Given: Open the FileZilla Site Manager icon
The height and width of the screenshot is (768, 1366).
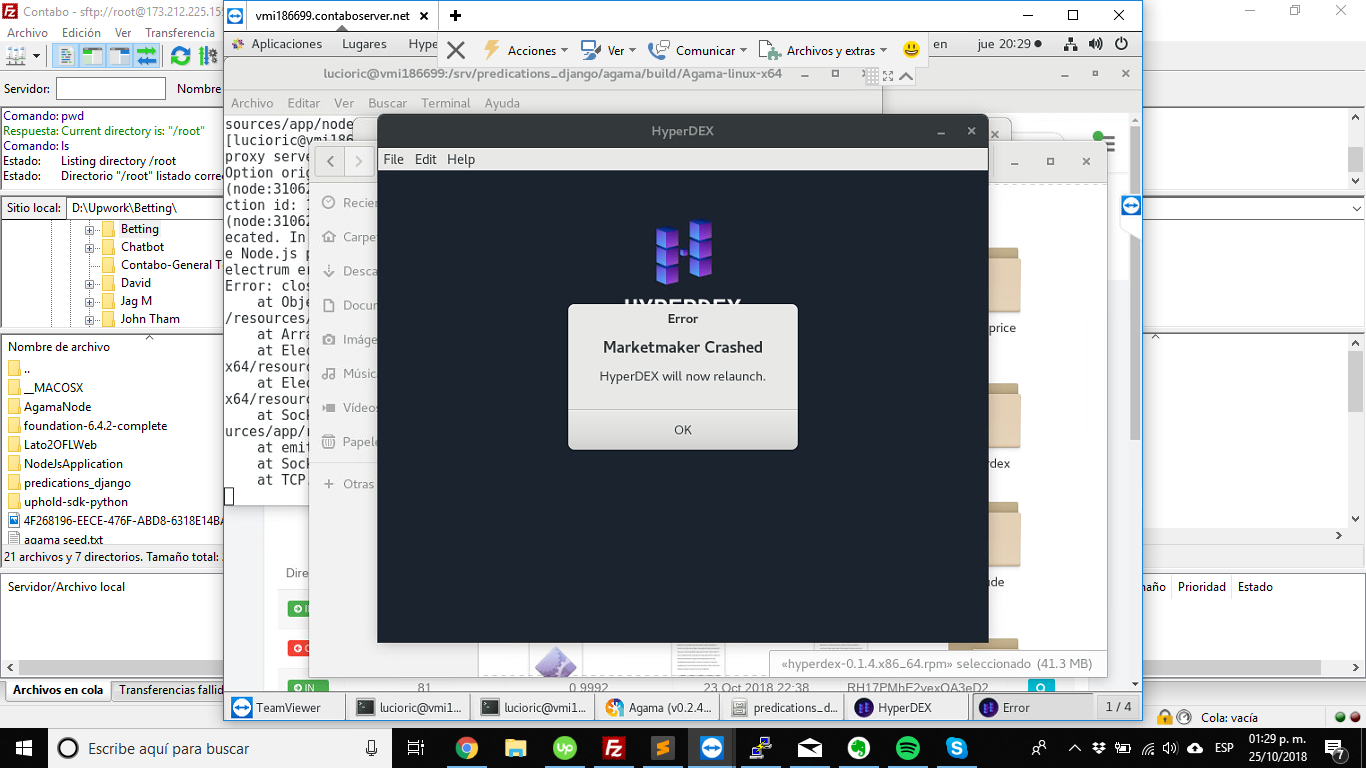Looking at the screenshot, I should pos(16,56).
